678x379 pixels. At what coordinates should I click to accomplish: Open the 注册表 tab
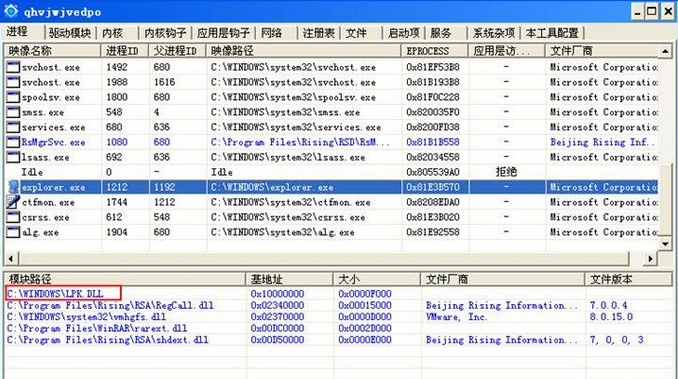319,33
